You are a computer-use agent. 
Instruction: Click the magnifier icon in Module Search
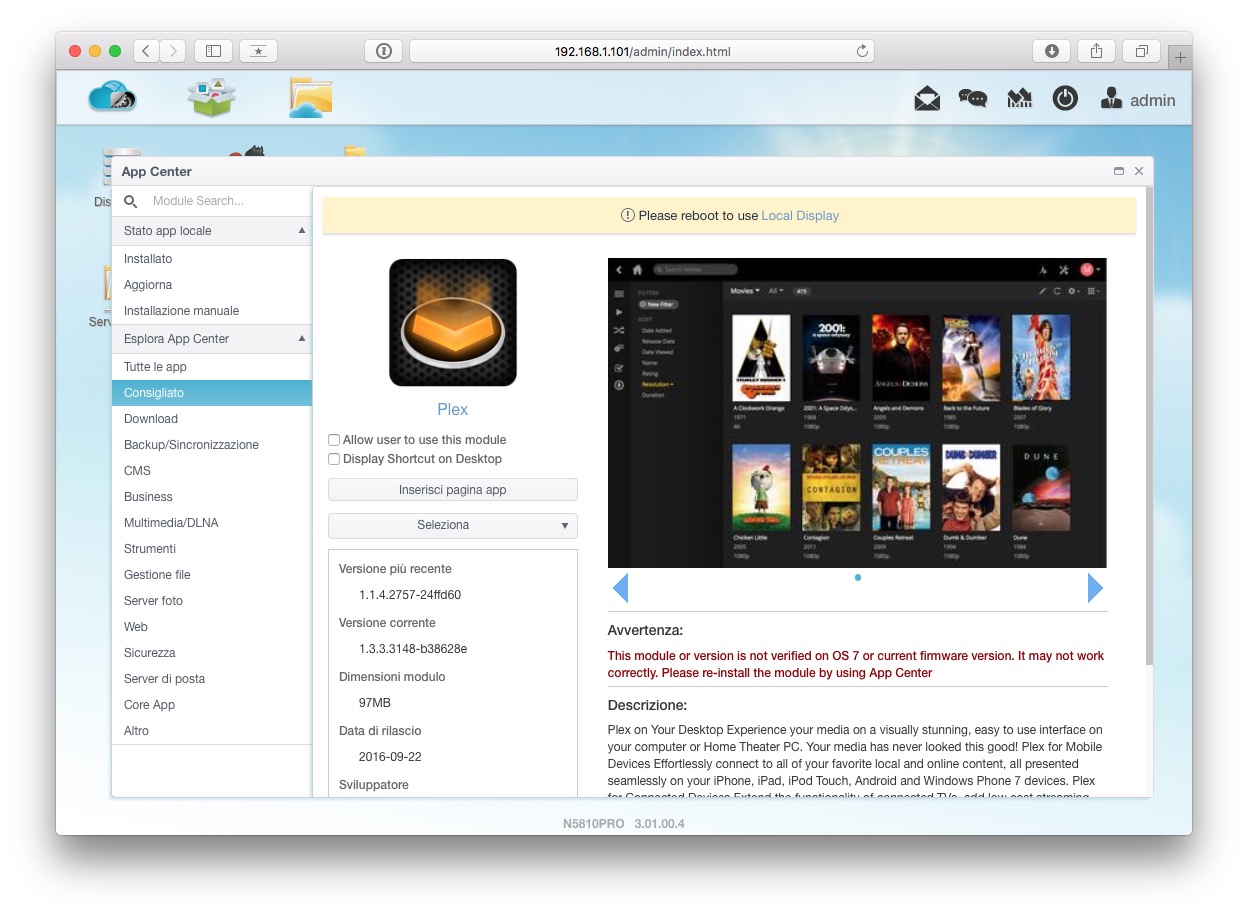click(131, 201)
